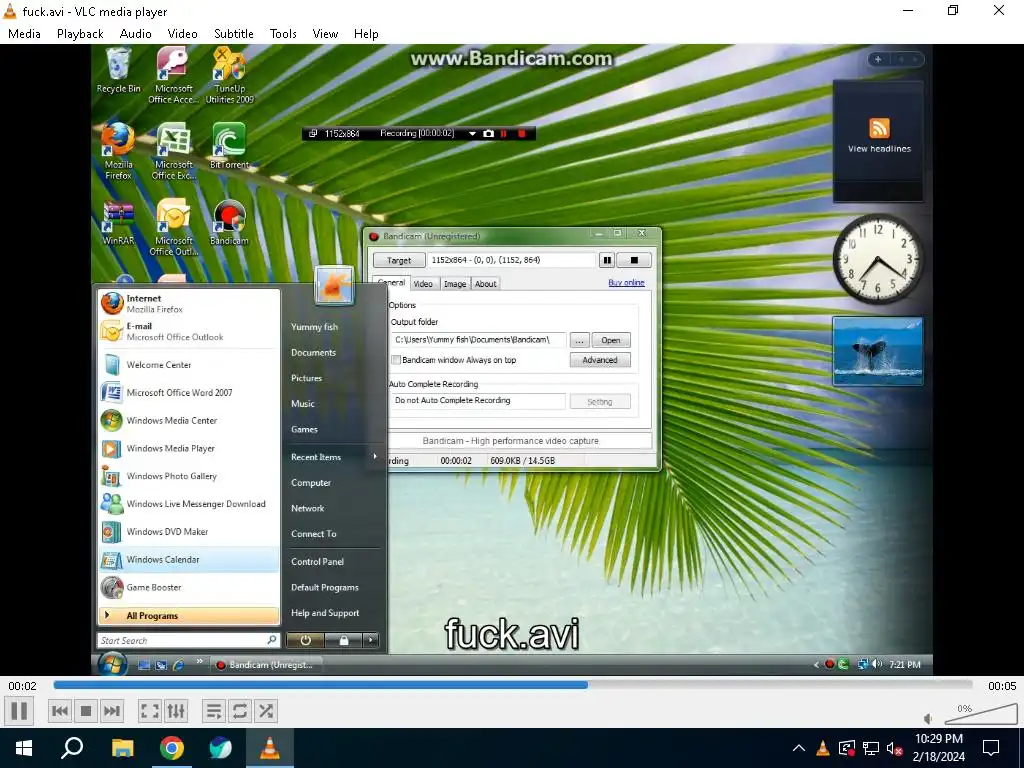Click WinRAR desktop icon in the video
This screenshot has height=768, width=1024.
click(118, 223)
